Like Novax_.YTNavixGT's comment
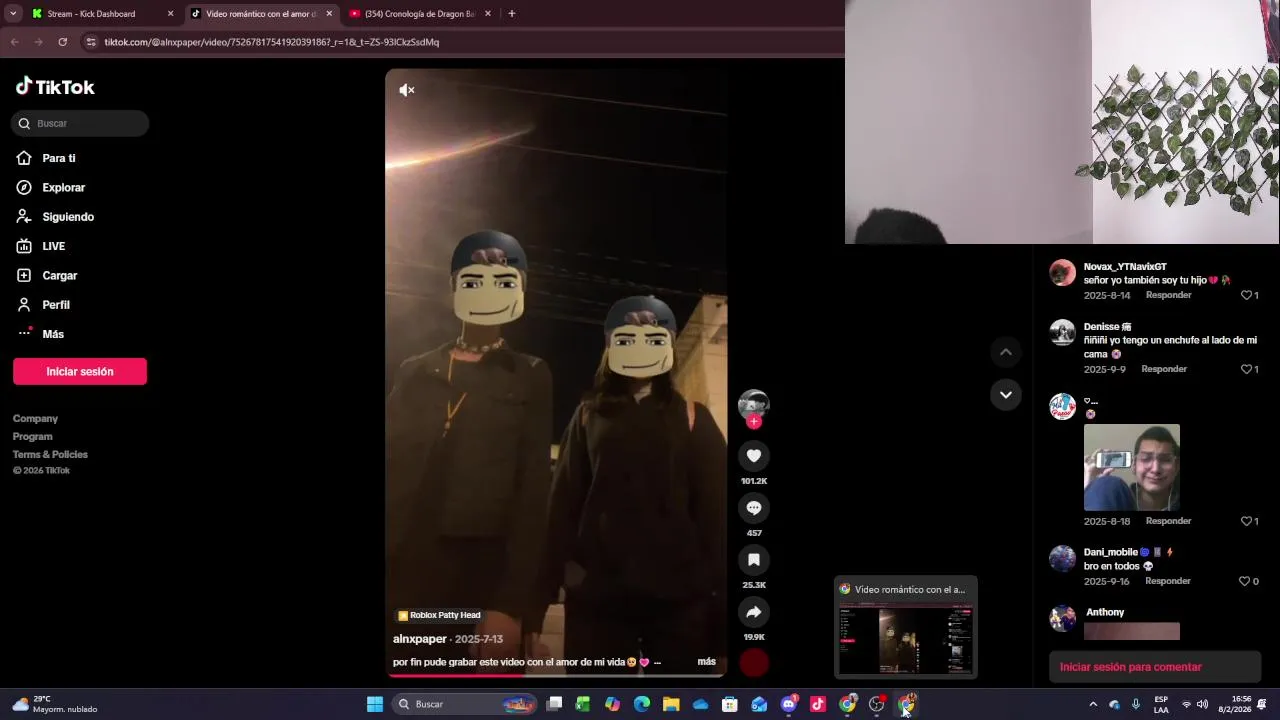 tap(1247, 296)
